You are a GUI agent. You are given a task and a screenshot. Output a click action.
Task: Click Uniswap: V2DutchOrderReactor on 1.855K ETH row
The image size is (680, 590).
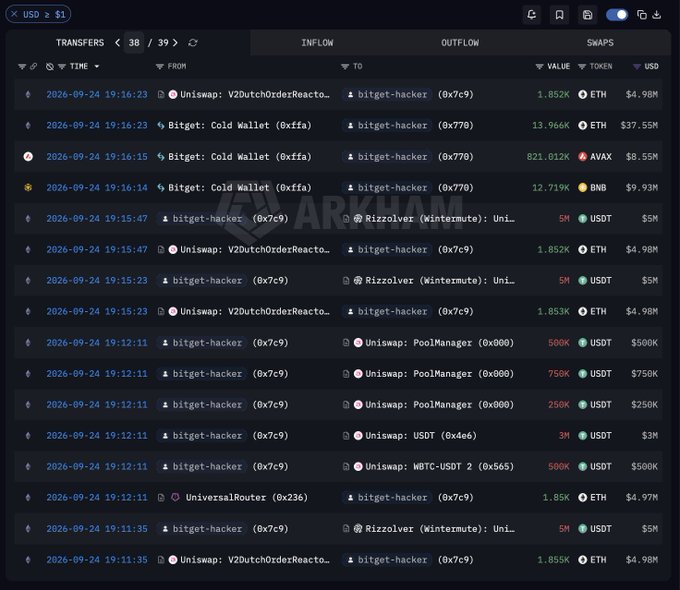pyautogui.click(x=255, y=560)
